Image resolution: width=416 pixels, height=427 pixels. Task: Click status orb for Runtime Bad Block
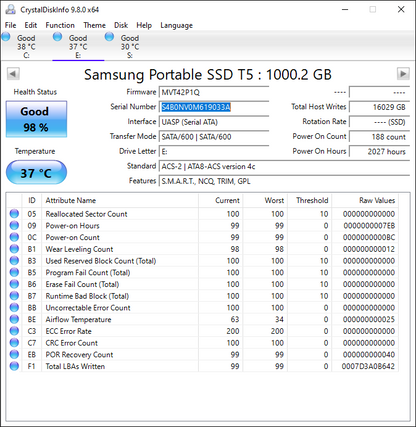click(14, 296)
